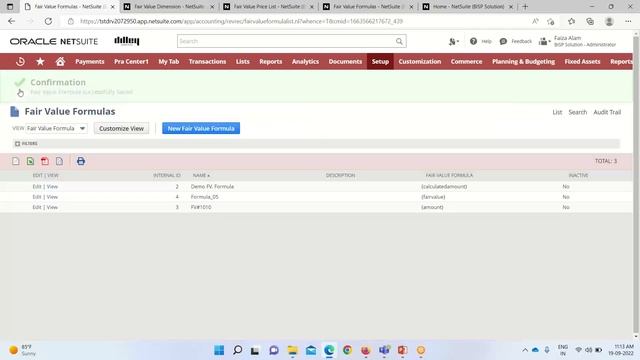Image resolution: width=640 pixels, height=360 pixels.
Task: Open browser Collections icon
Action: (590, 21)
